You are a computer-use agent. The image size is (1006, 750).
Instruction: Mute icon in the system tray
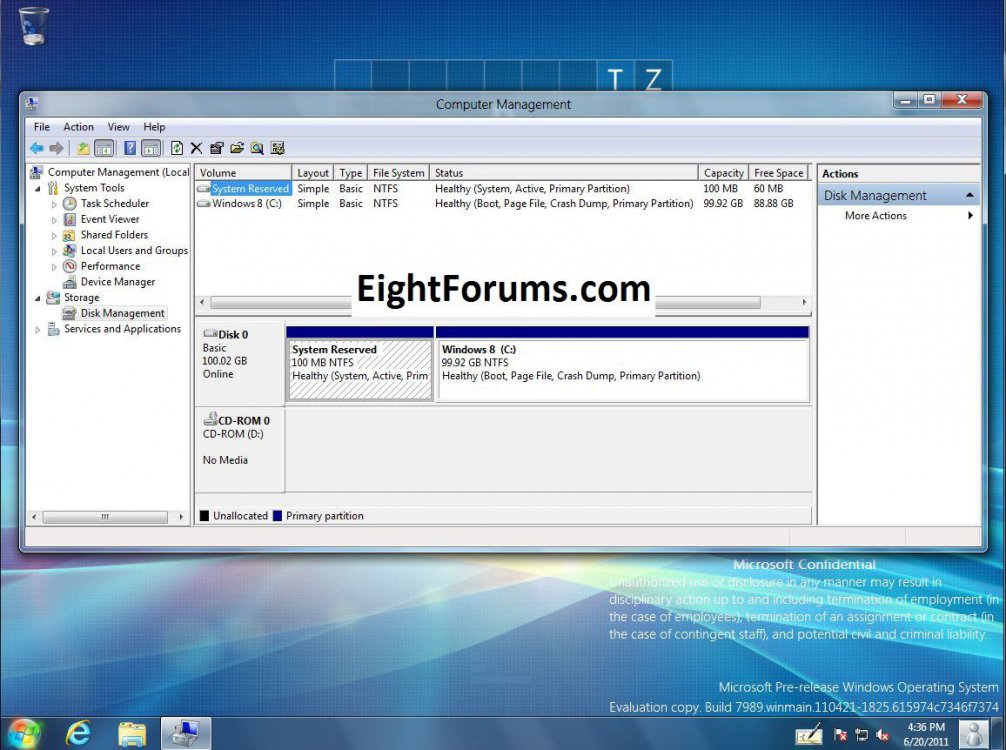pos(883,735)
